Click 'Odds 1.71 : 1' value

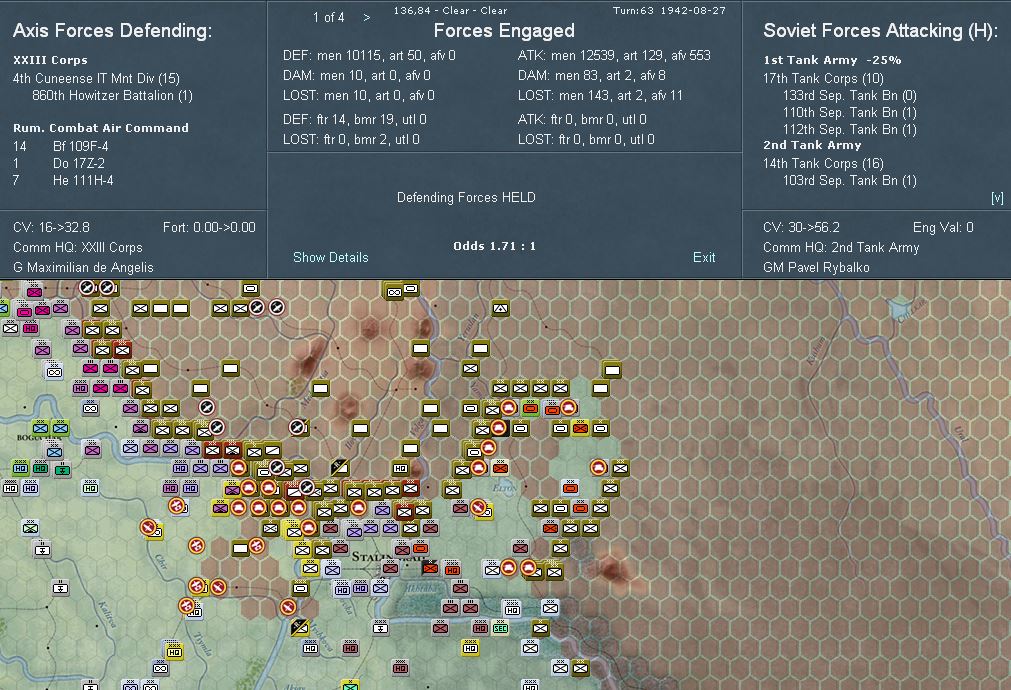[x=495, y=246]
